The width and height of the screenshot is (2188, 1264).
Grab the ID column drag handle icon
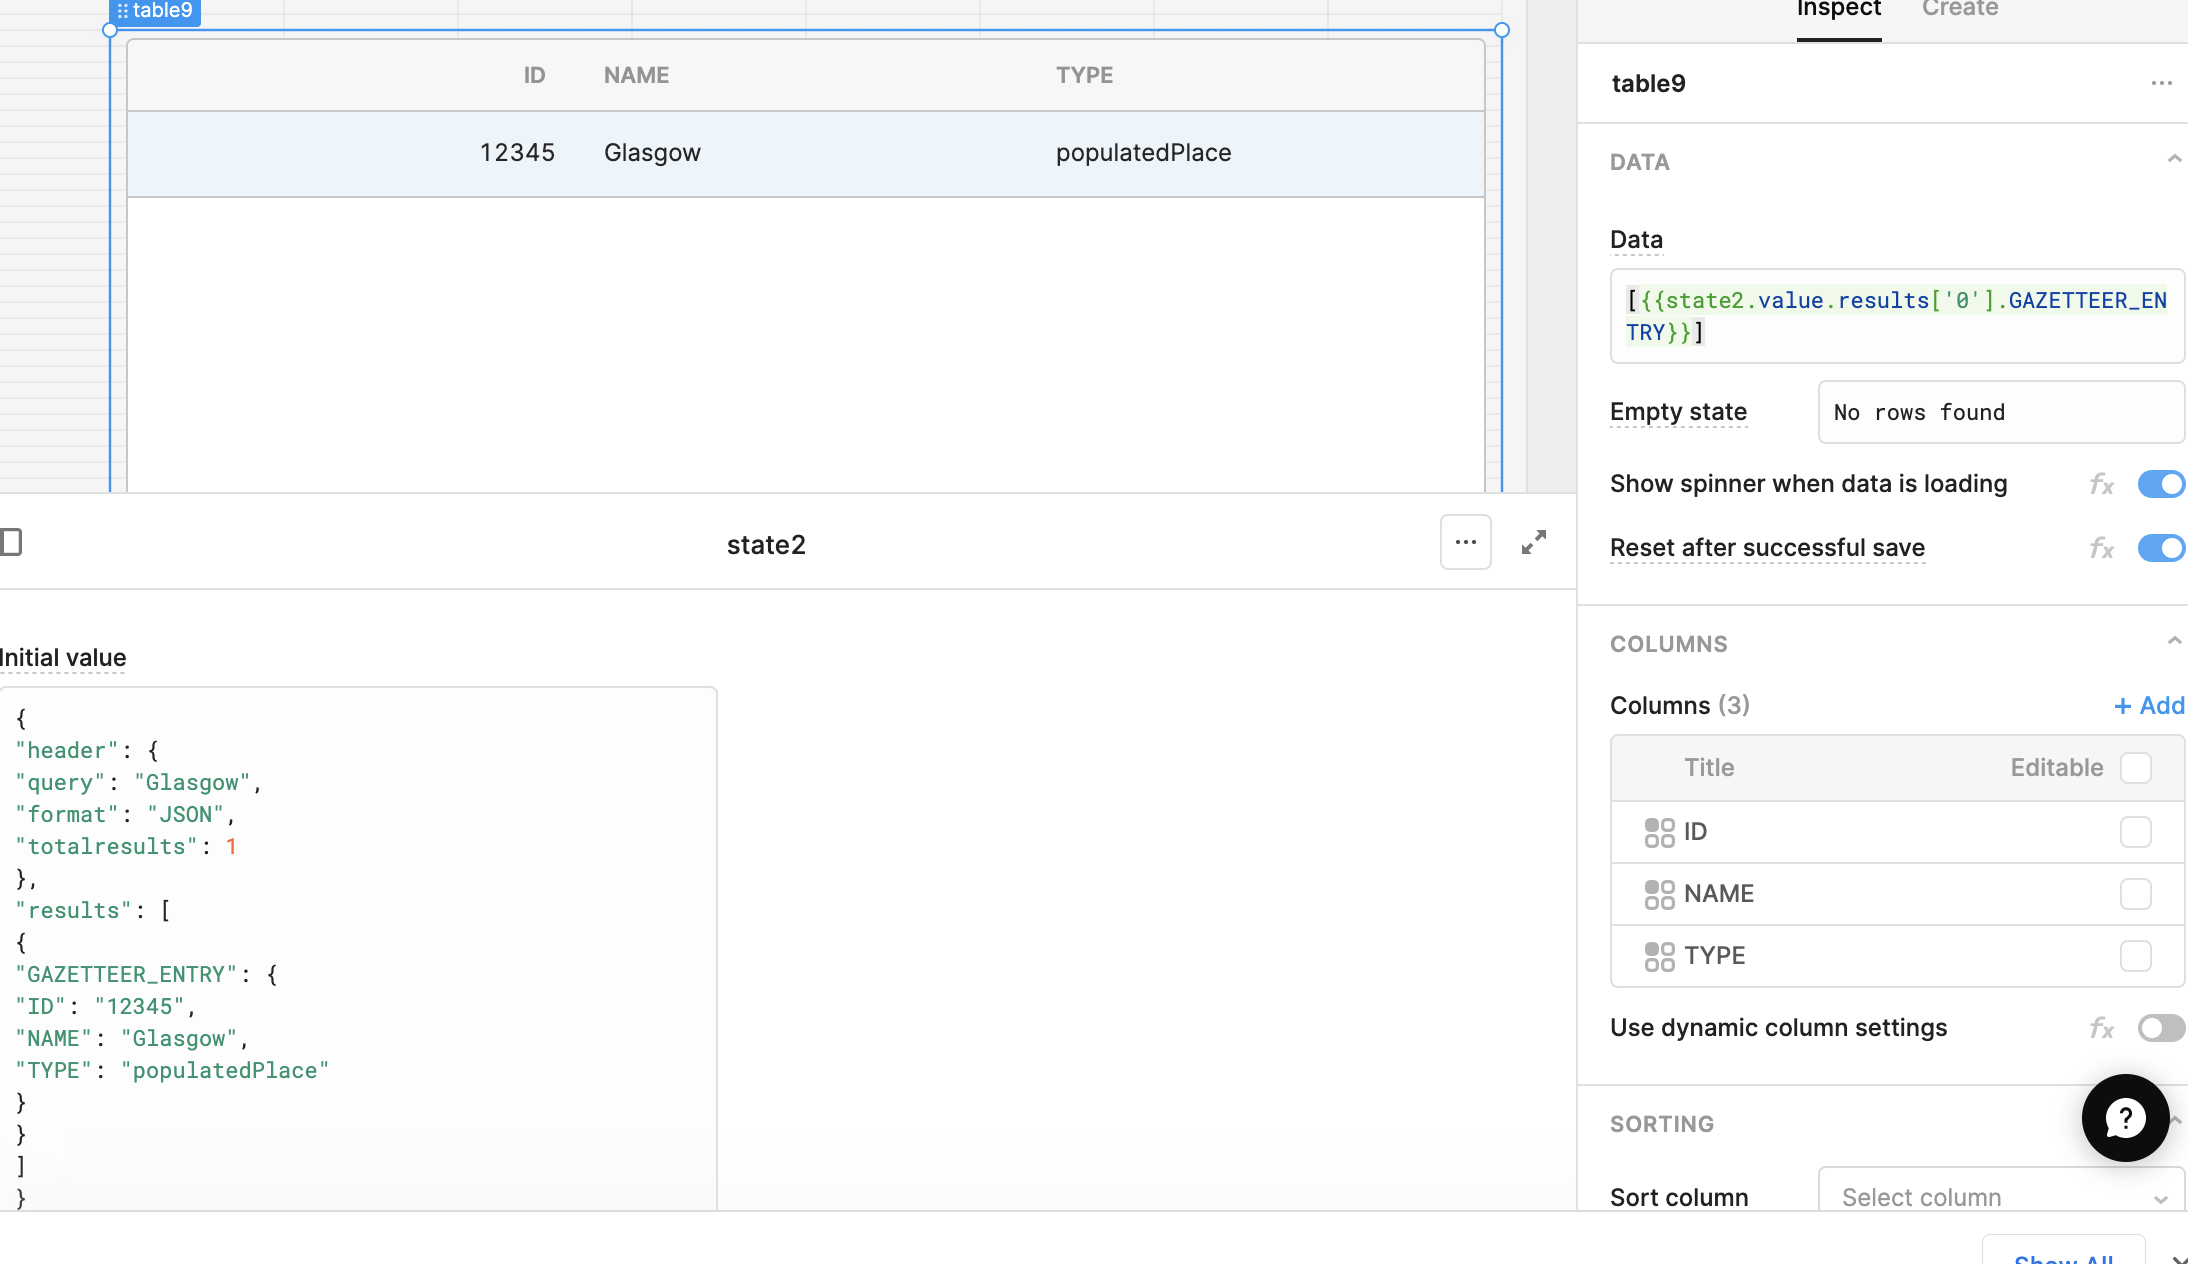(1659, 832)
